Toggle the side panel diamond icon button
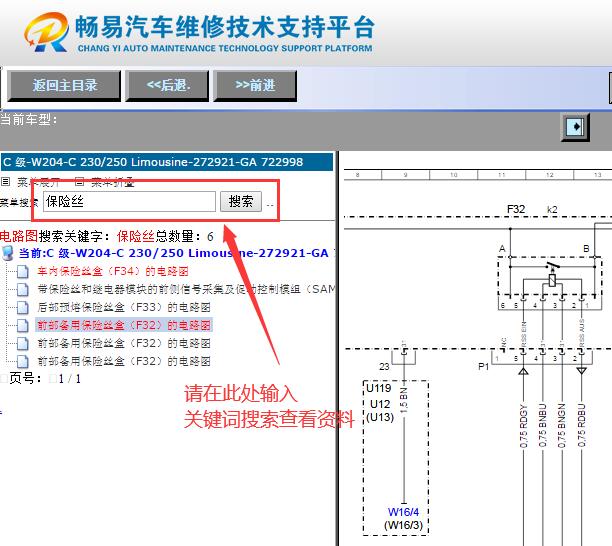612x546 pixels. [575, 126]
